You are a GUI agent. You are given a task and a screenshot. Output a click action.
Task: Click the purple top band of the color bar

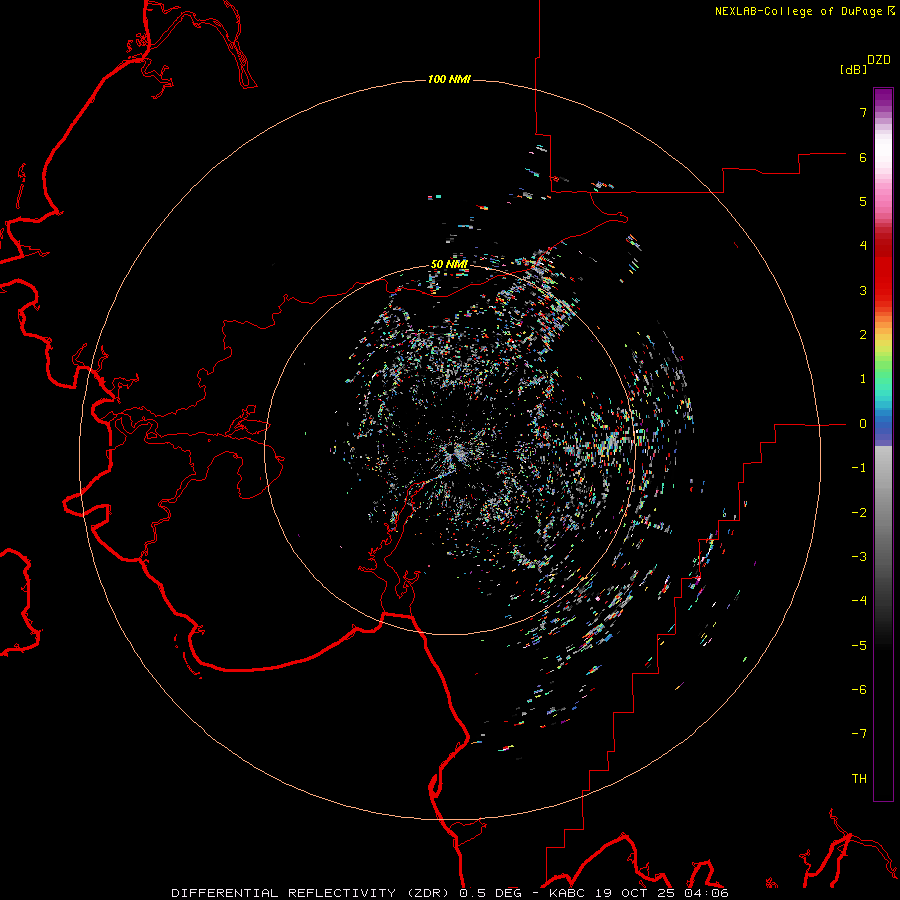point(883,99)
